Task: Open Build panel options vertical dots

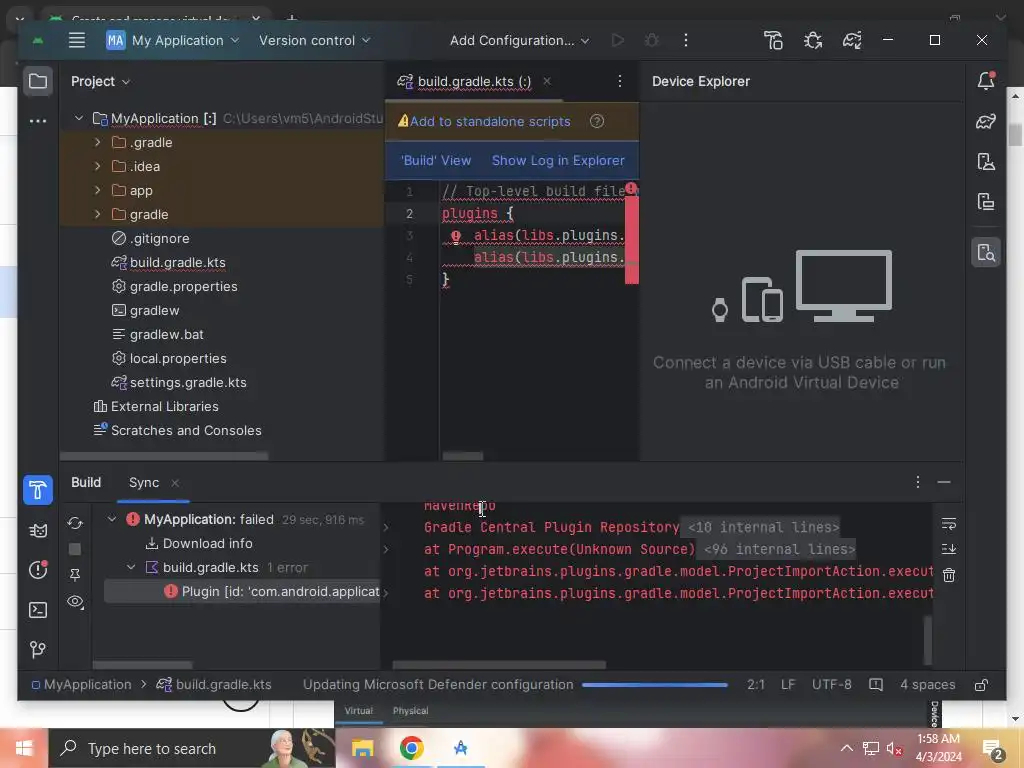Action: pos(918,482)
